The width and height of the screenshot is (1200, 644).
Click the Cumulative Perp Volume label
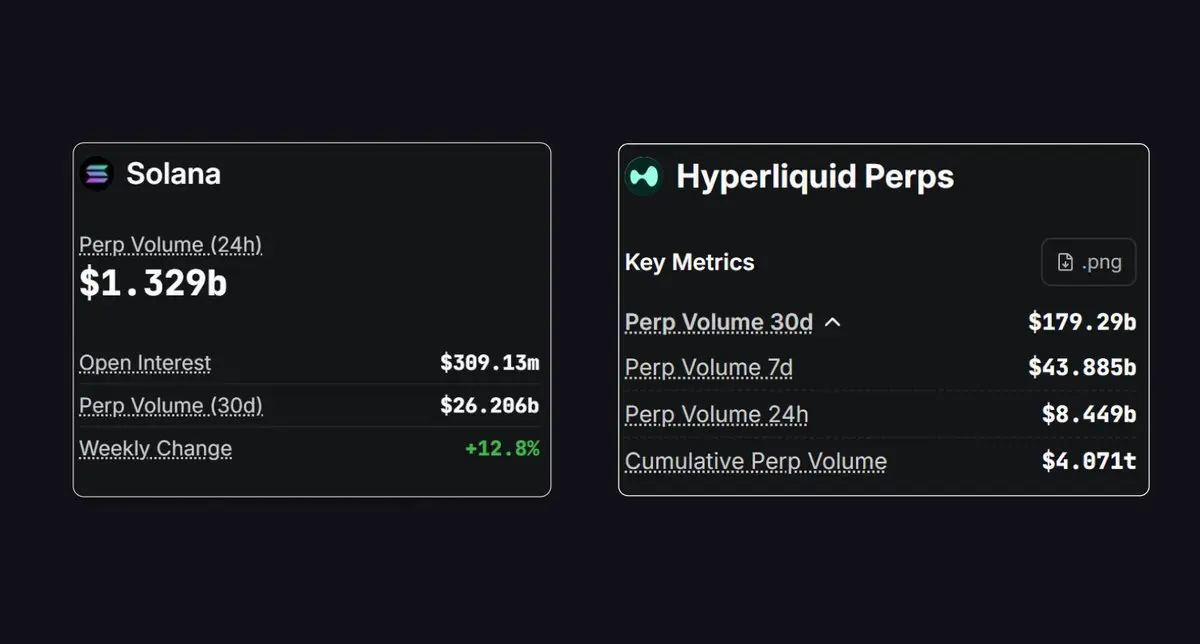(755, 461)
